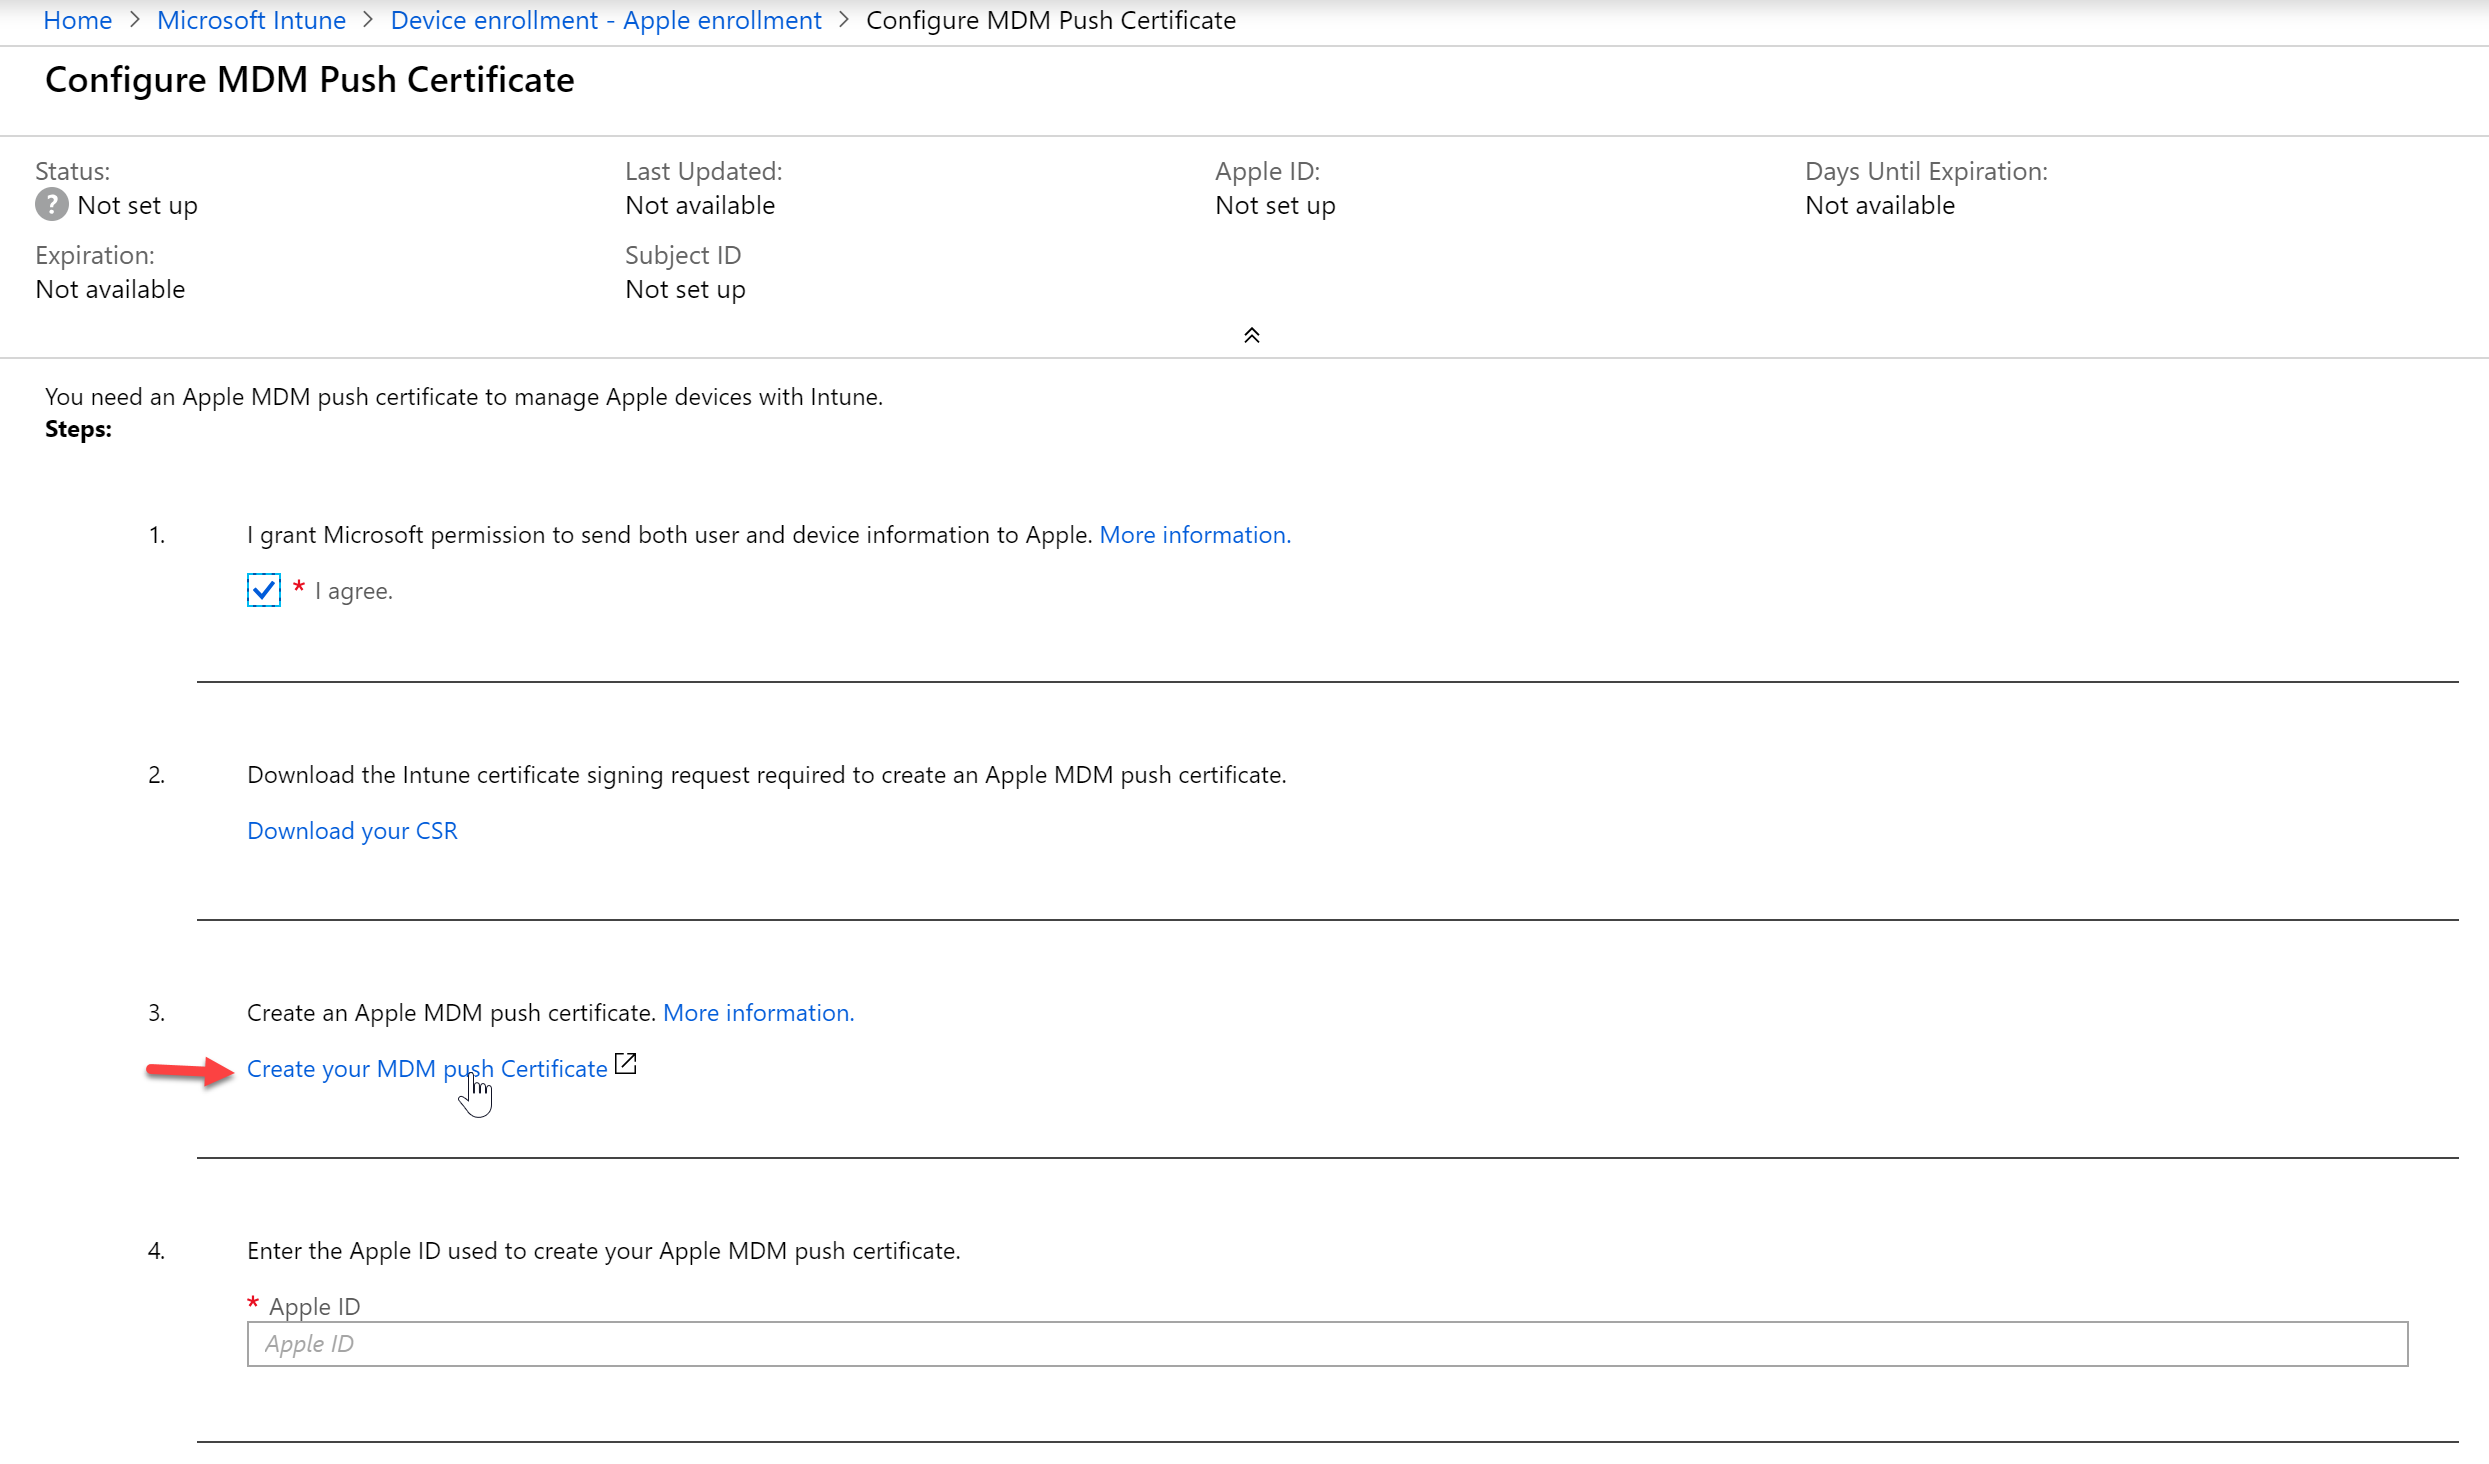Uncheck the I agree checkbox

click(x=264, y=590)
